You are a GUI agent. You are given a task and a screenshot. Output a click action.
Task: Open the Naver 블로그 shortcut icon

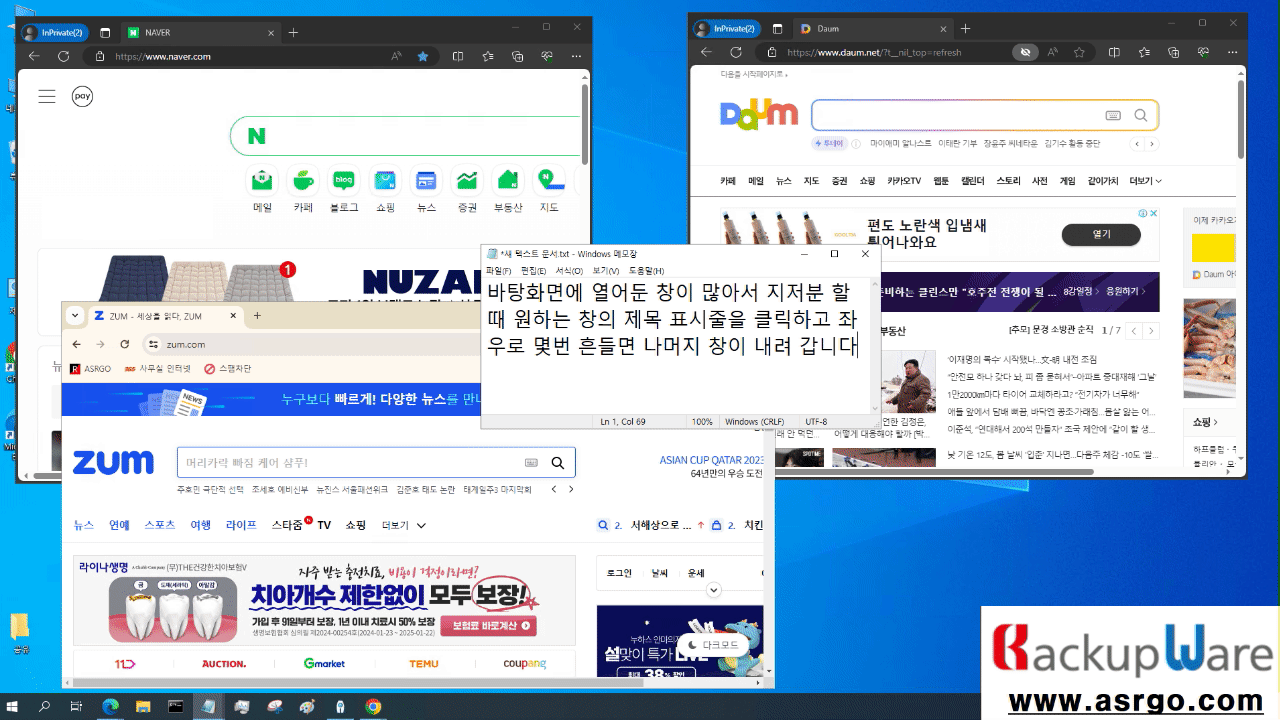[344, 181]
